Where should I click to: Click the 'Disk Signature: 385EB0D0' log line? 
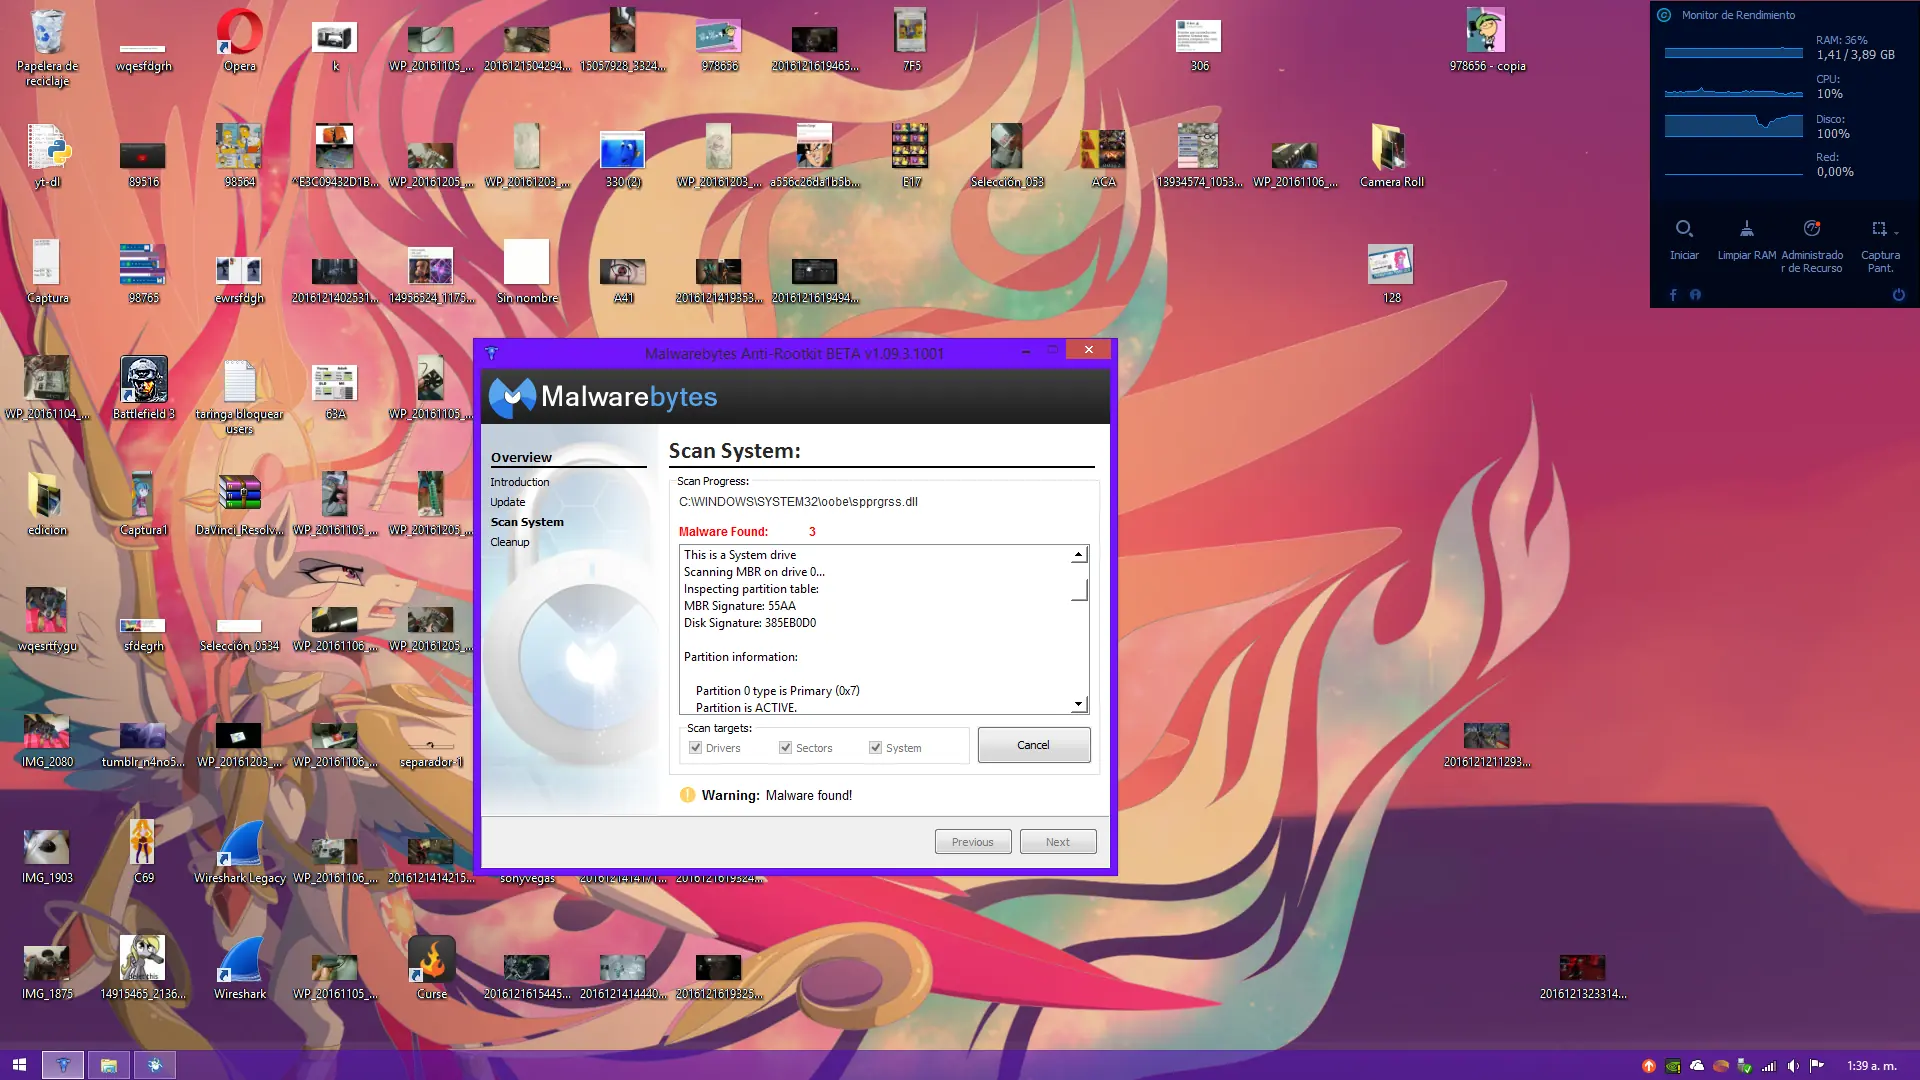750,623
